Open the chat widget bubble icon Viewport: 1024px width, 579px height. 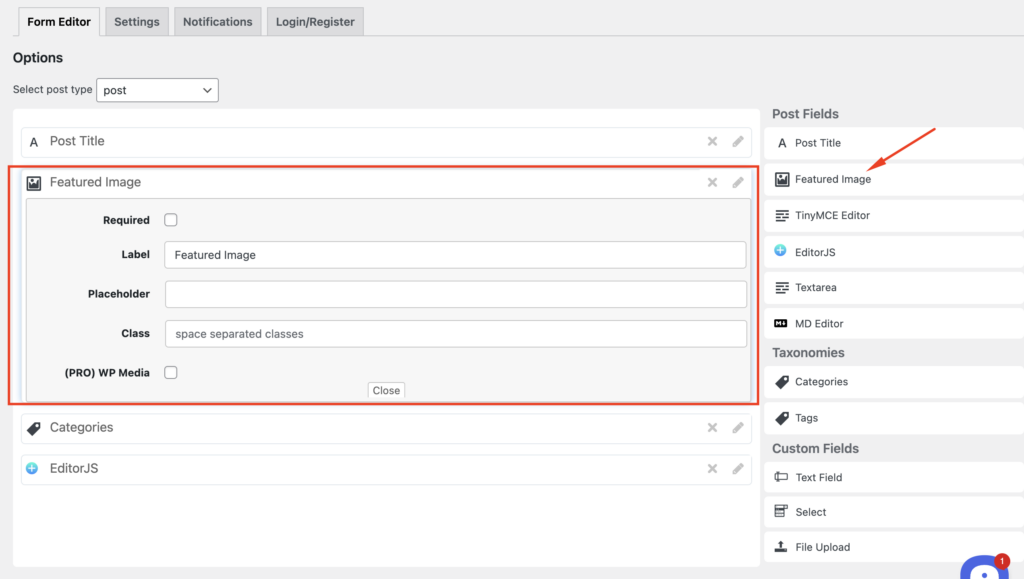point(984,570)
